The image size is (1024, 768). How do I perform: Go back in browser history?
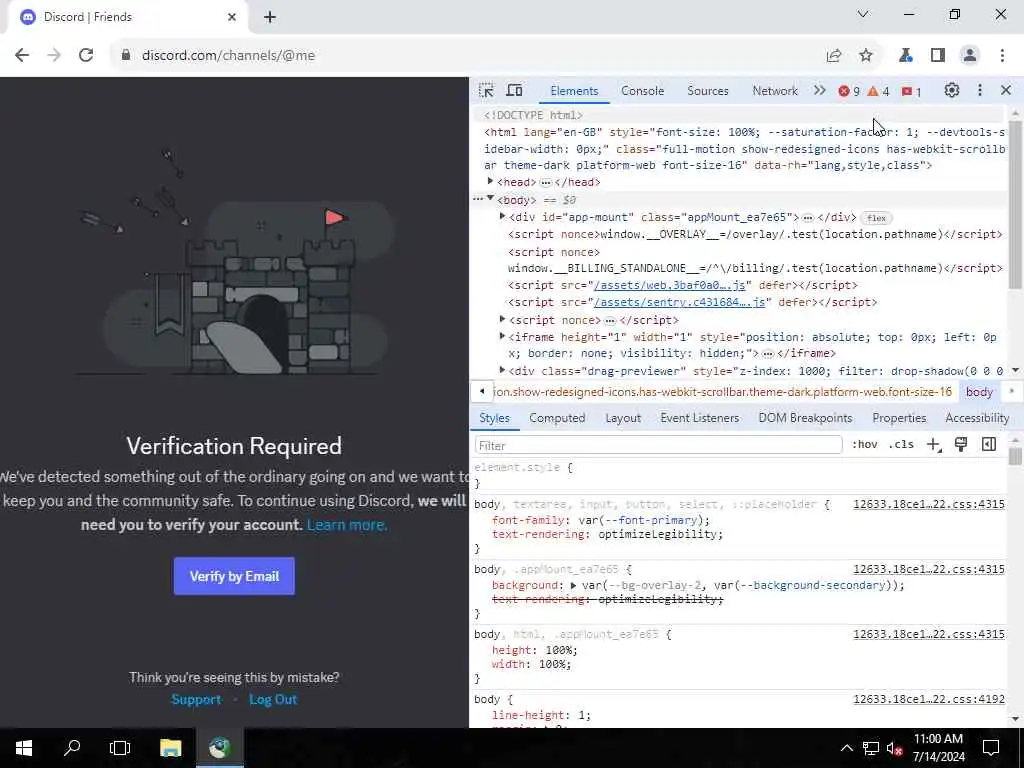22,56
